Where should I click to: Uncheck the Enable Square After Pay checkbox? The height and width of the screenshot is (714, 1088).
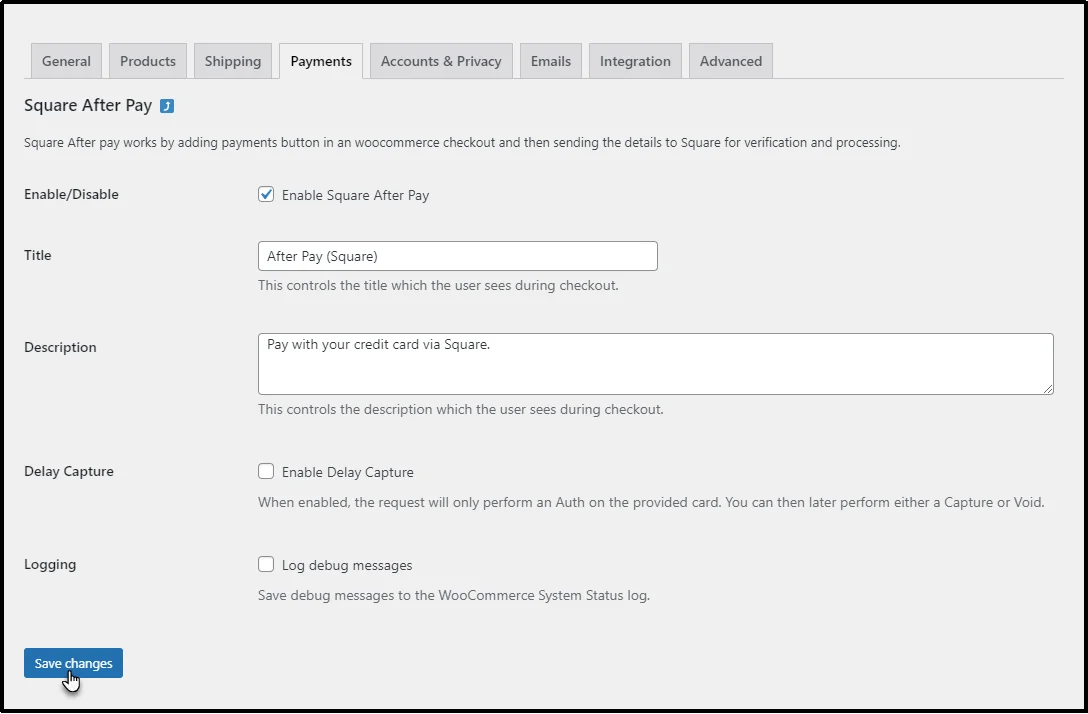(x=266, y=194)
